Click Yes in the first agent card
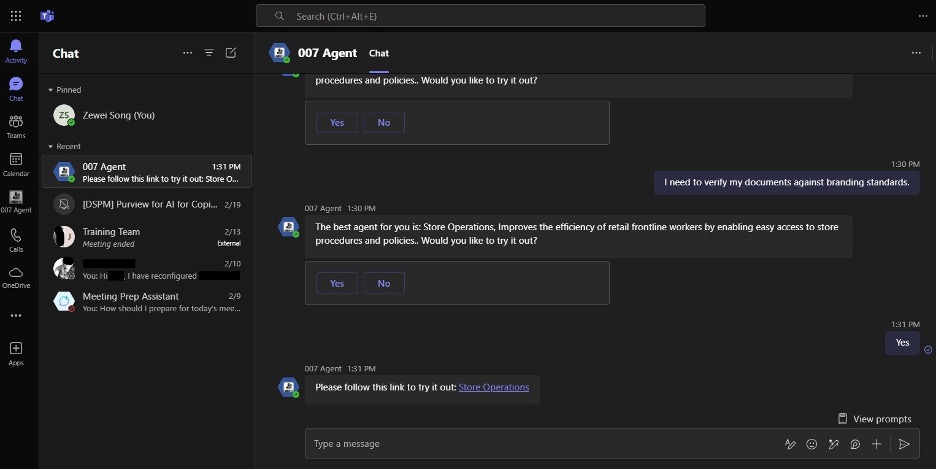 pyautogui.click(x=337, y=122)
